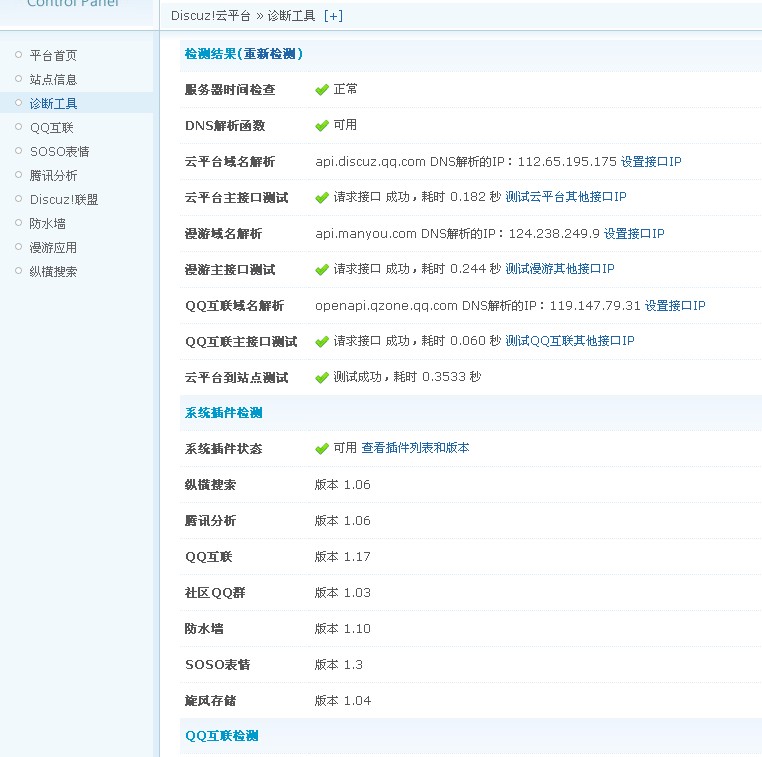The width and height of the screenshot is (762, 757).
Task: Click 测试QQ互联其他接口IP link
Action: pyautogui.click(x=570, y=341)
